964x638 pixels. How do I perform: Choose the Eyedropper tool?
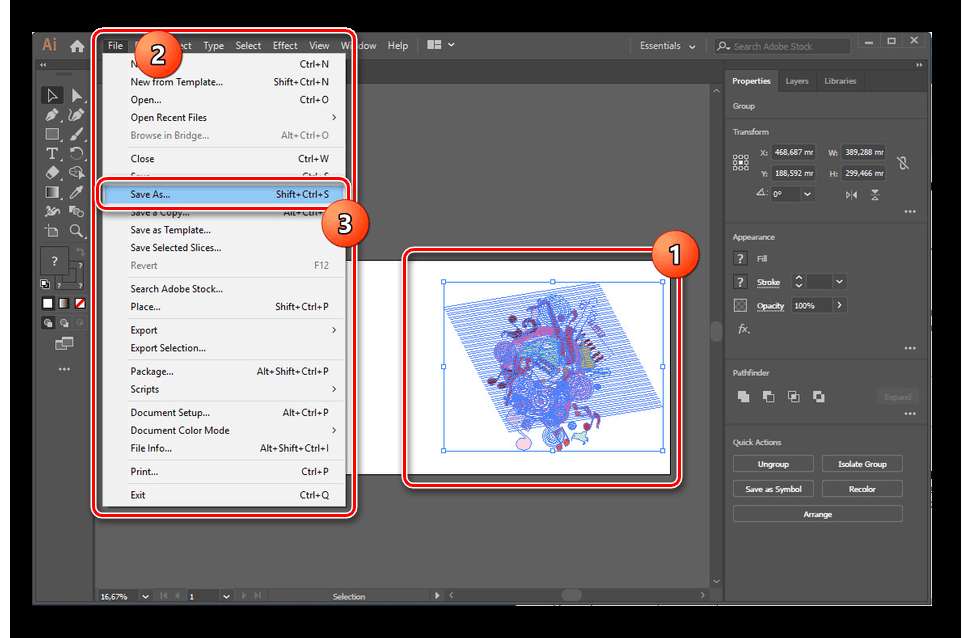[77, 192]
